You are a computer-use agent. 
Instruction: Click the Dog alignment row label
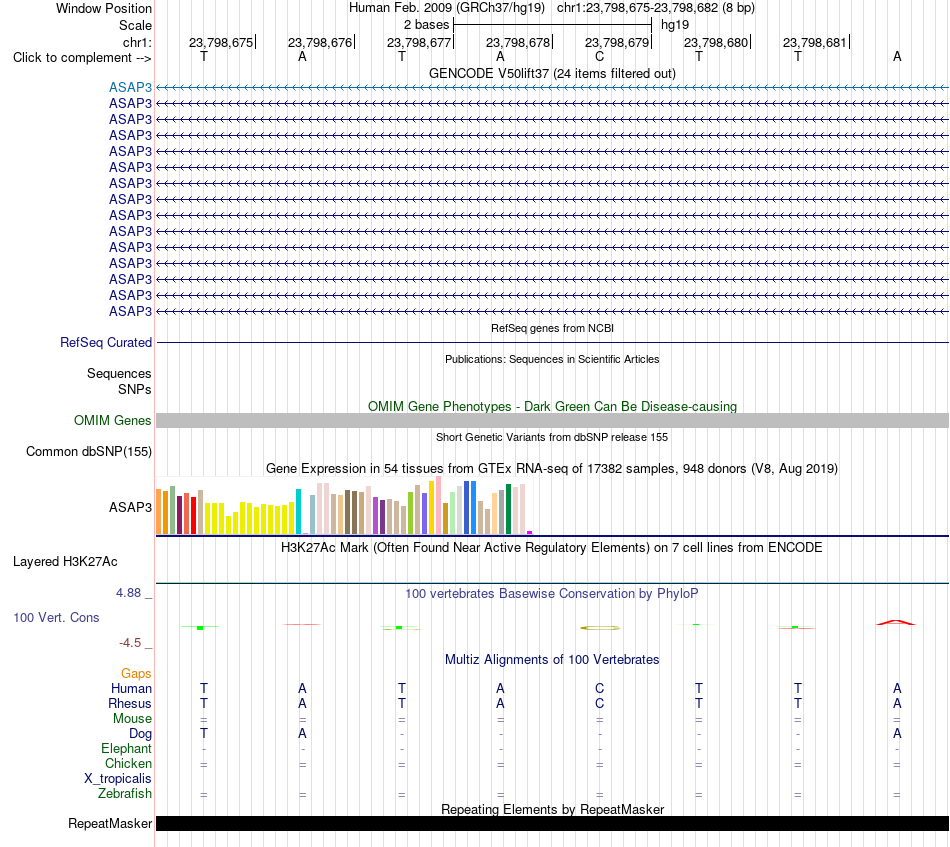pos(140,734)
